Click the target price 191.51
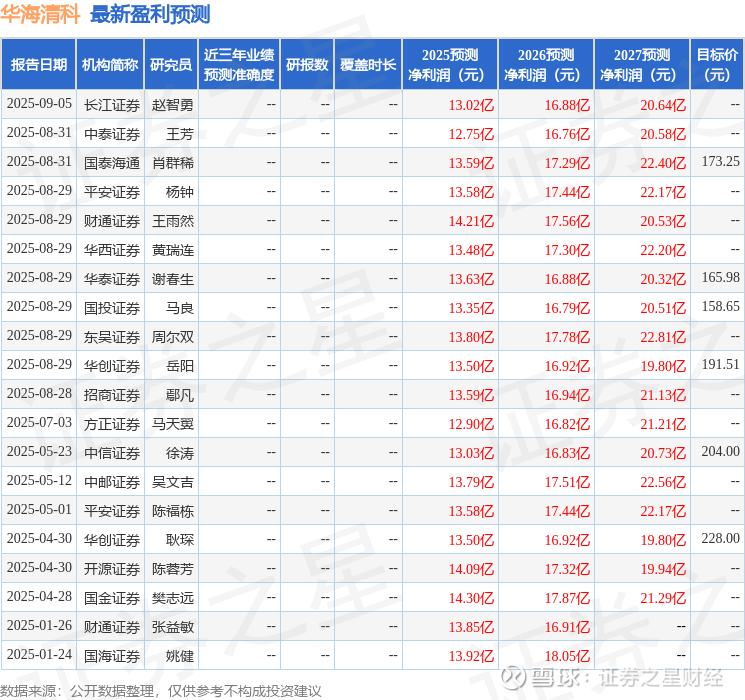 click(721, 364)
